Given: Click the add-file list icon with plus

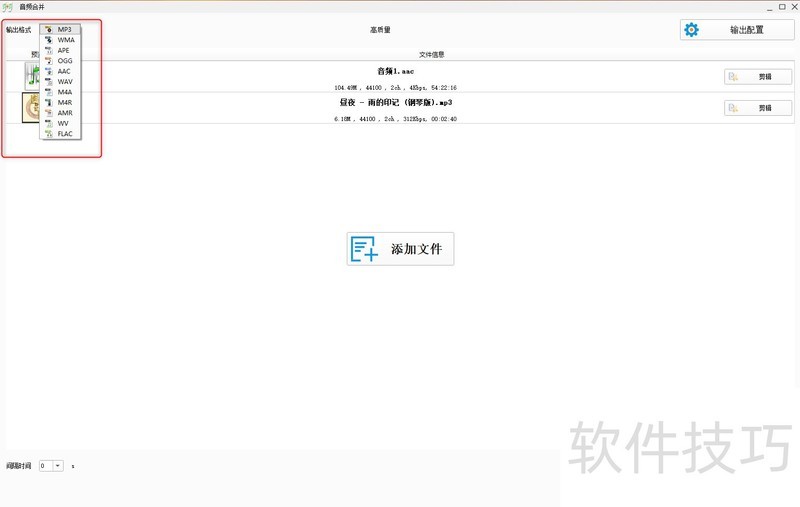Looking at the screenshot, I should tap(364, 249).
